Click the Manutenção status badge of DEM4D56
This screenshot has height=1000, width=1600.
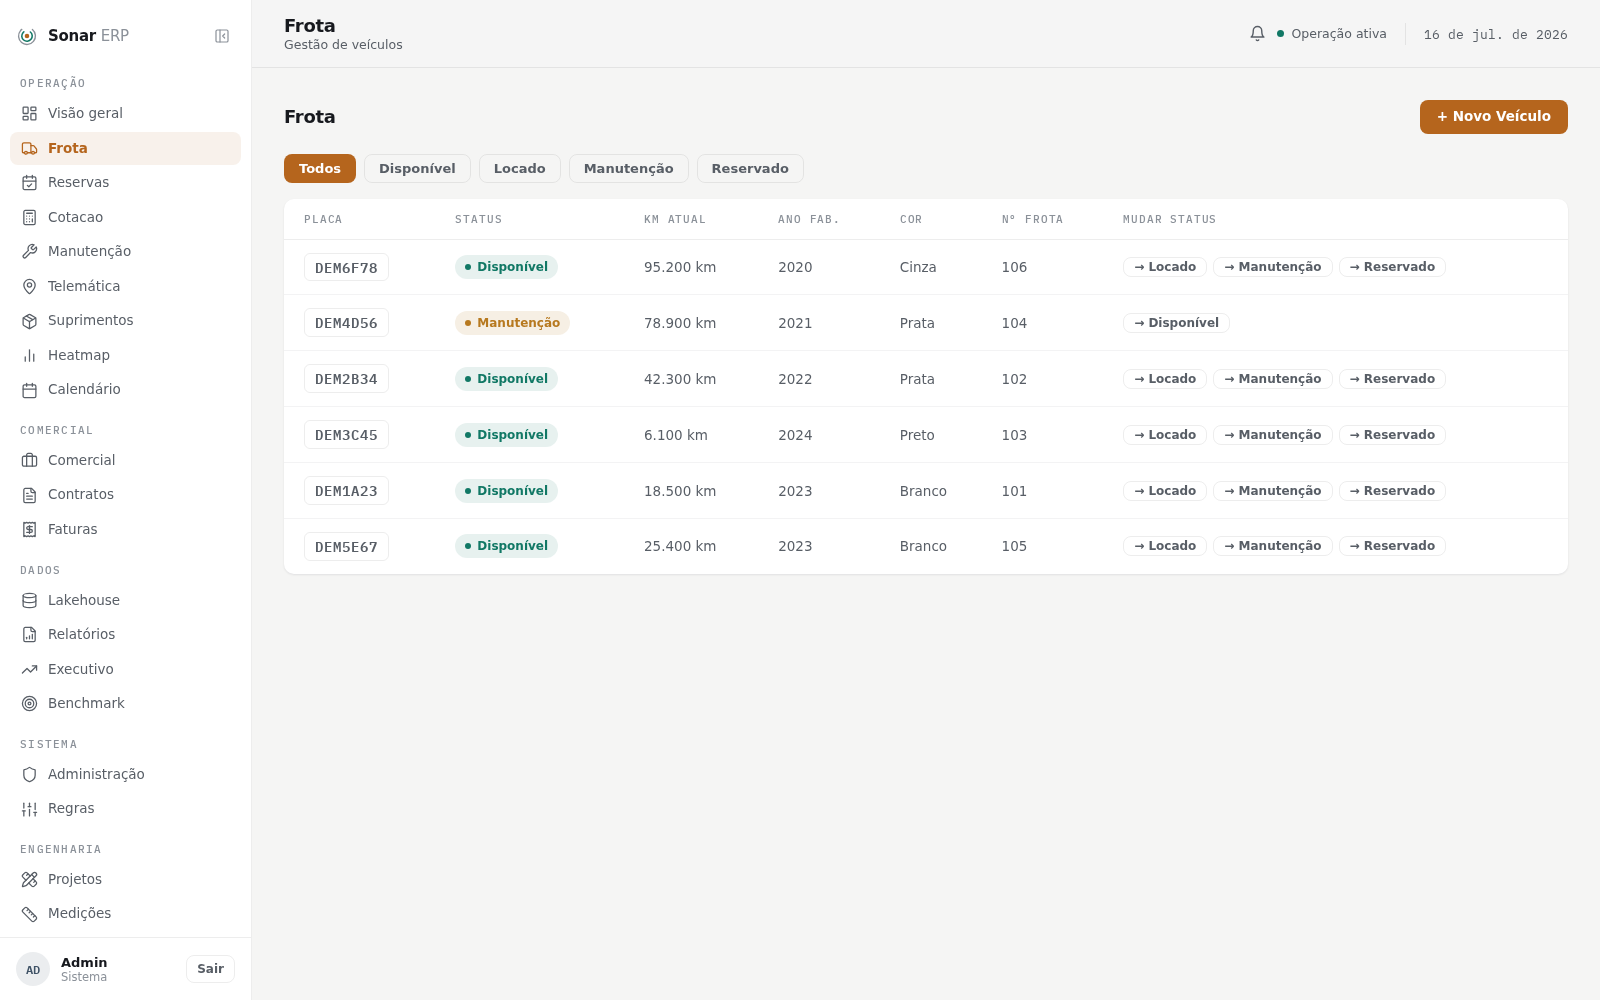coord(512,323)
